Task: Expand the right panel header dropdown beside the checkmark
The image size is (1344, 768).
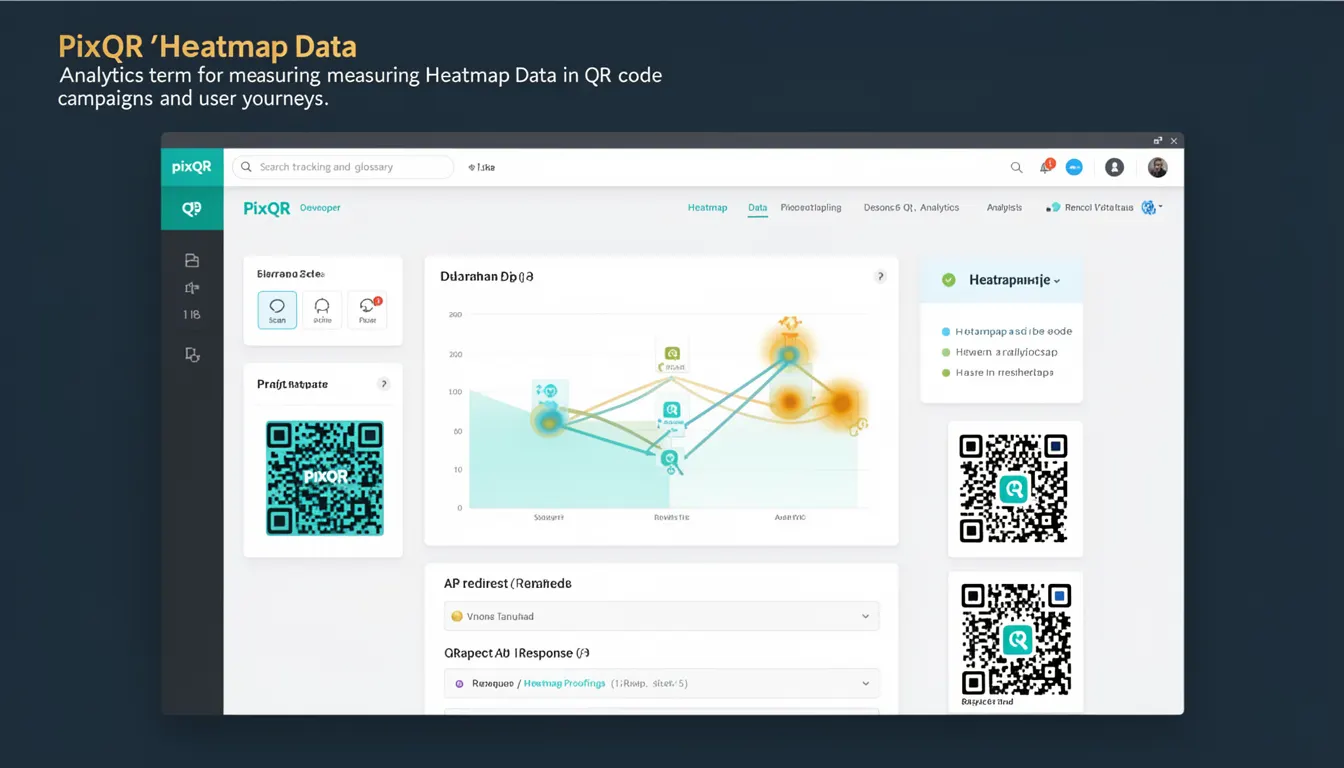Action: [1057, 281]
